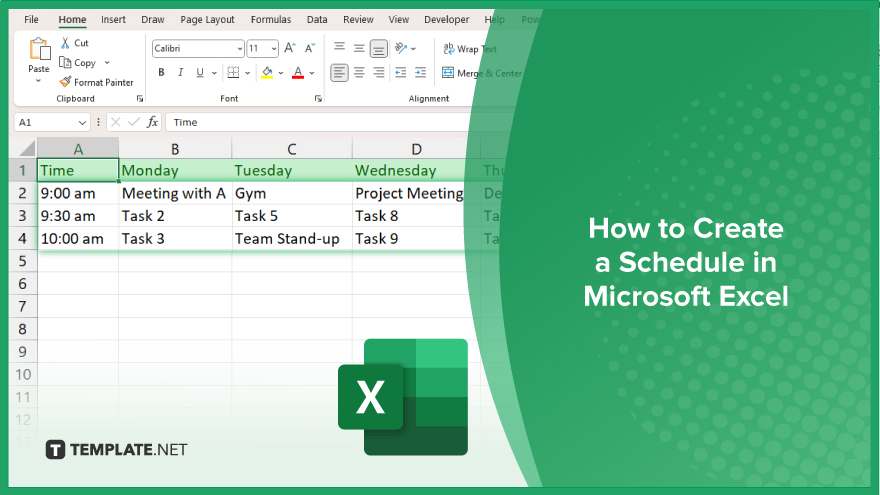Click the Cut scissors icon
This screenshot has width=880, height=495.
(x=66, y=43)
